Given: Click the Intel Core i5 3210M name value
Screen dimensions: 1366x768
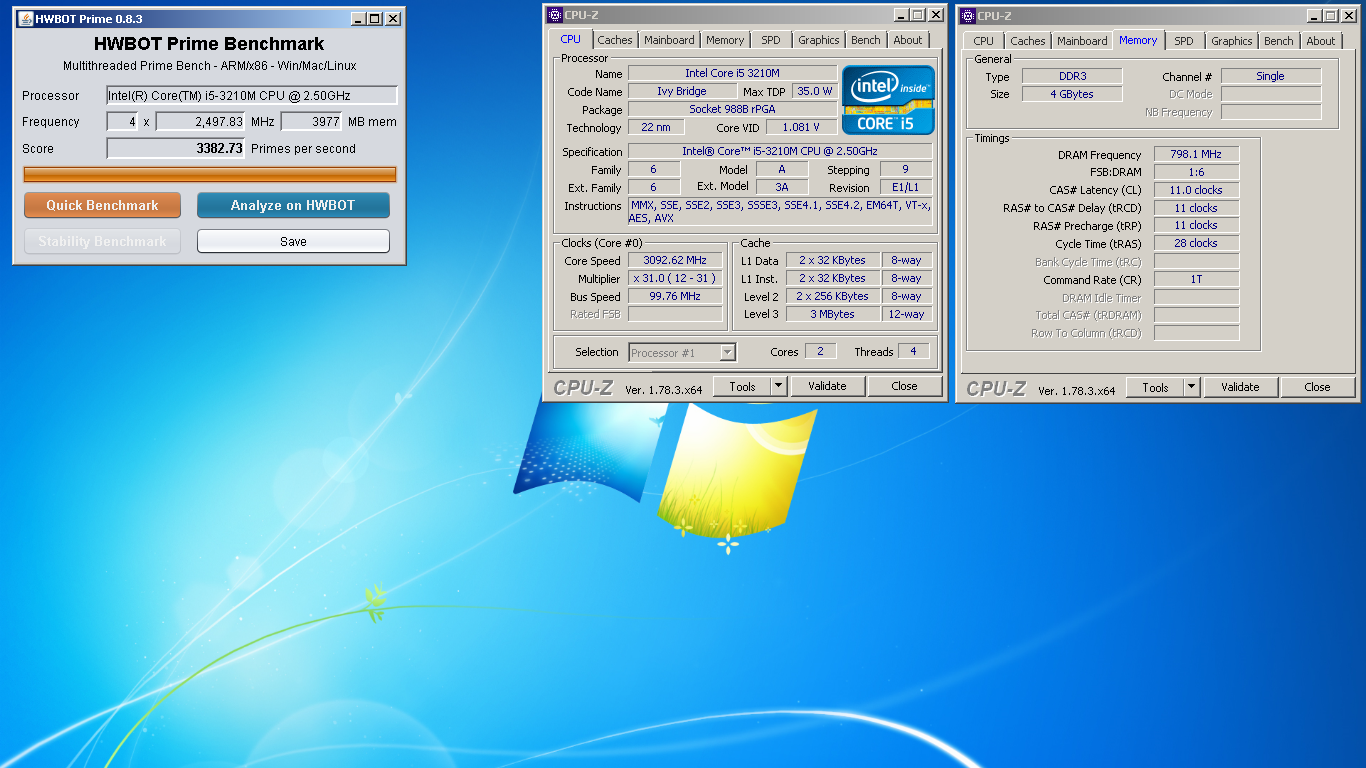Looking at the screenshot, I should click(x=733, y=74).
